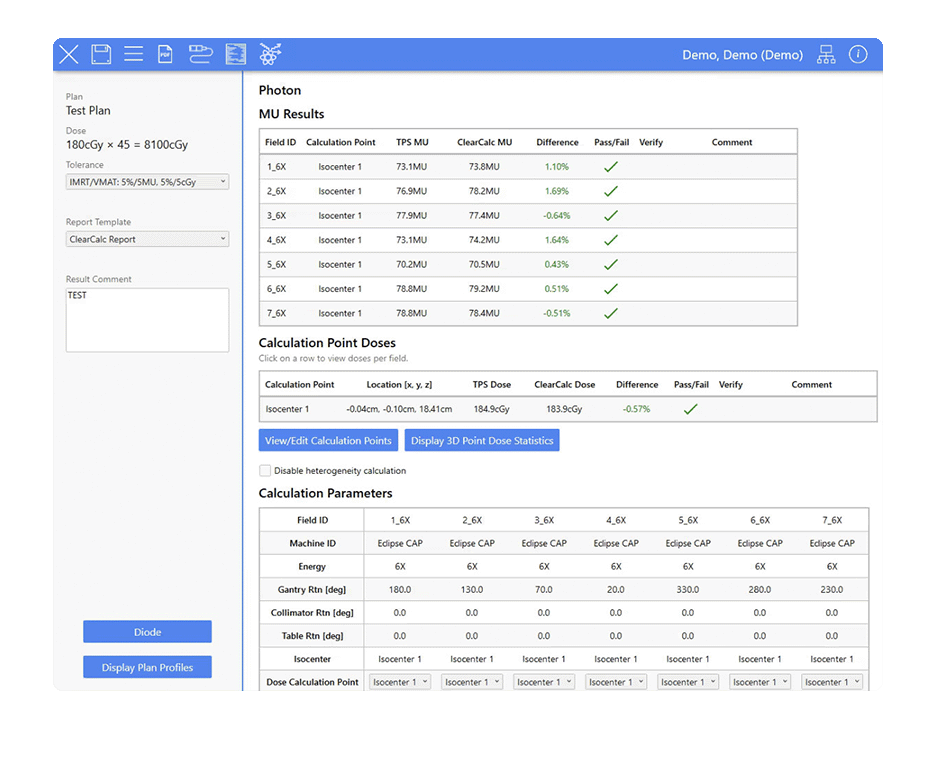Click the Gantry Rtn 330.0 value

point(688,589)
